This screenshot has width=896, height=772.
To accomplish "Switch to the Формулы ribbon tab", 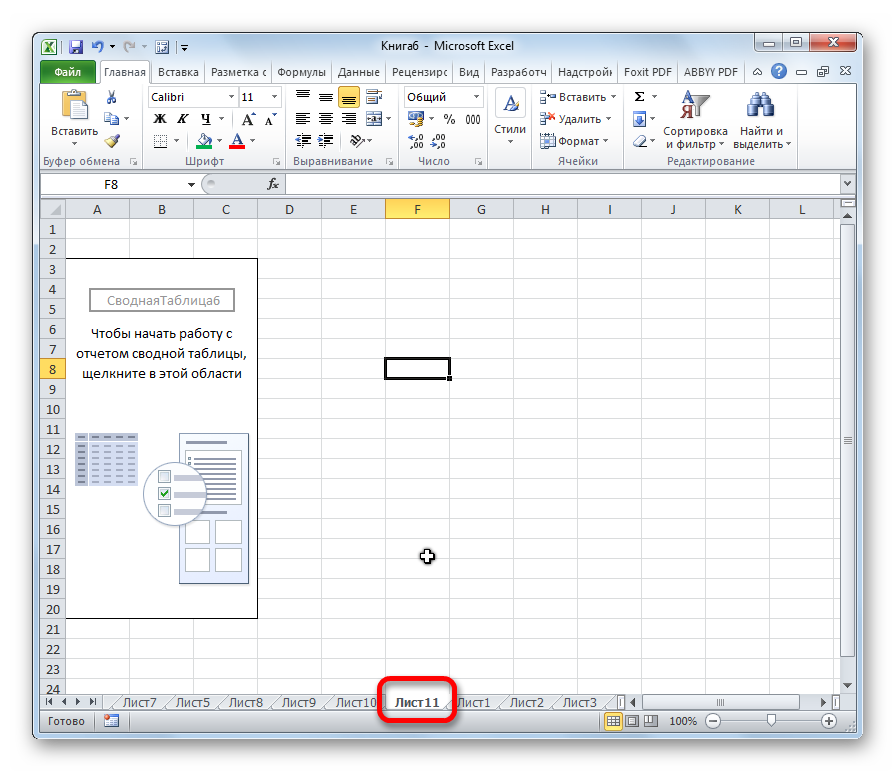I will pyautogui.click(x=301, y=72).
